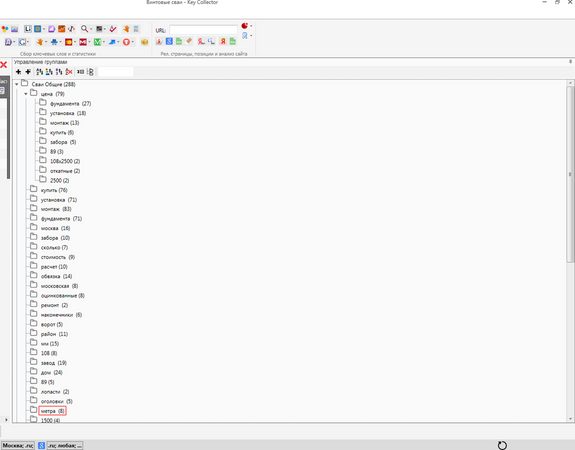Click the circular refresh icon in status bar
This screenshot has height=450, width=575.
coord(502,445)
